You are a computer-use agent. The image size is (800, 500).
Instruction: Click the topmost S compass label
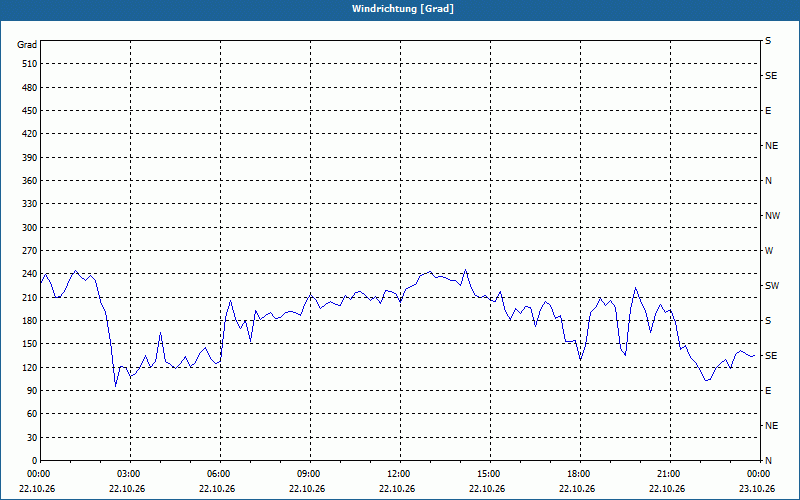tap(768, 41)
